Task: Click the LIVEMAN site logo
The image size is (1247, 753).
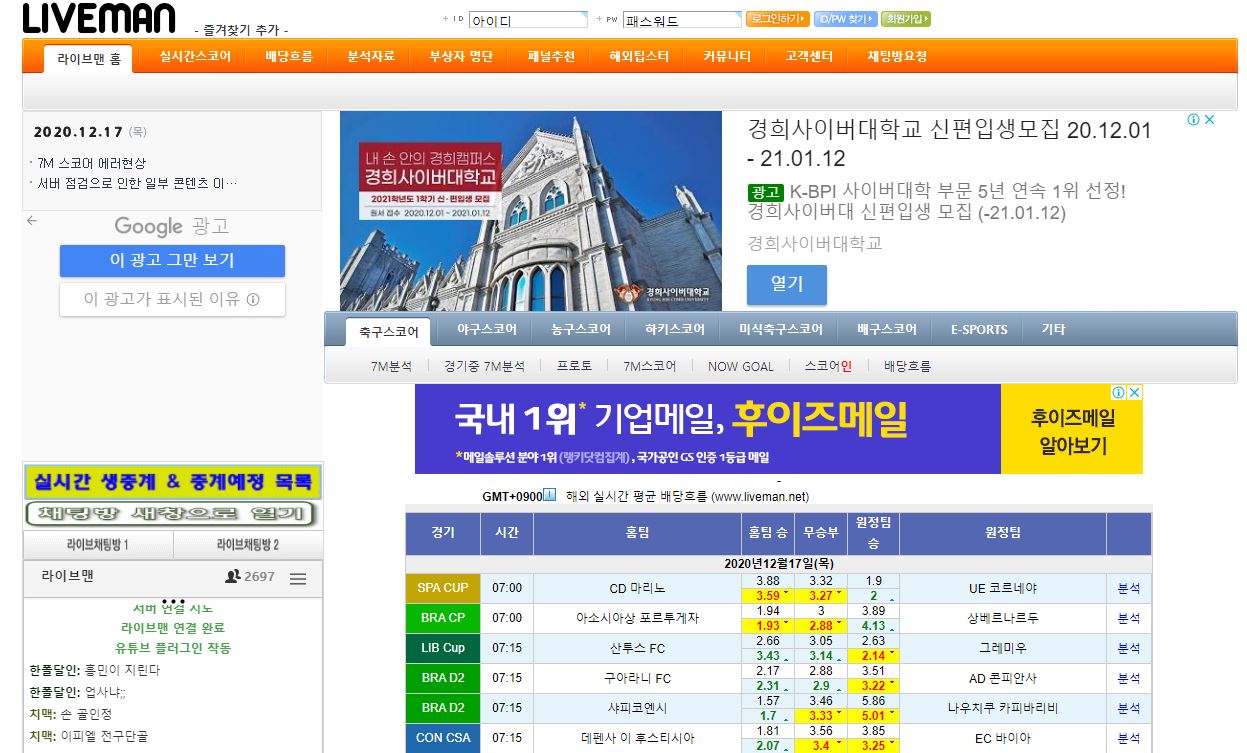Action: (x=99, y=18)
